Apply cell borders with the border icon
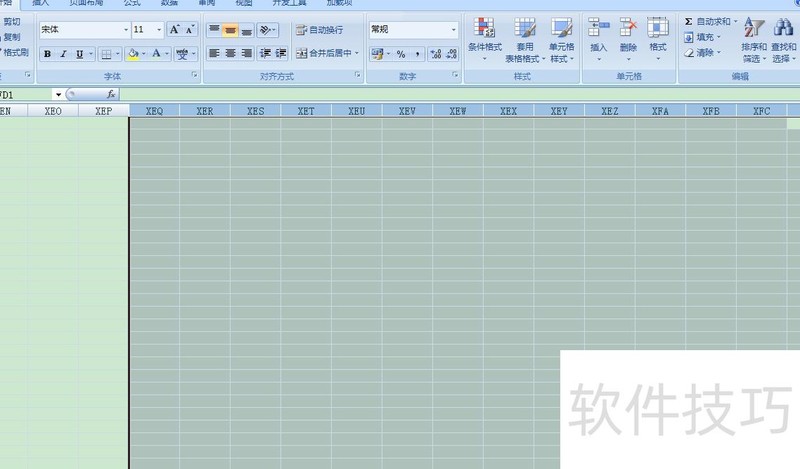 [106, 54]
